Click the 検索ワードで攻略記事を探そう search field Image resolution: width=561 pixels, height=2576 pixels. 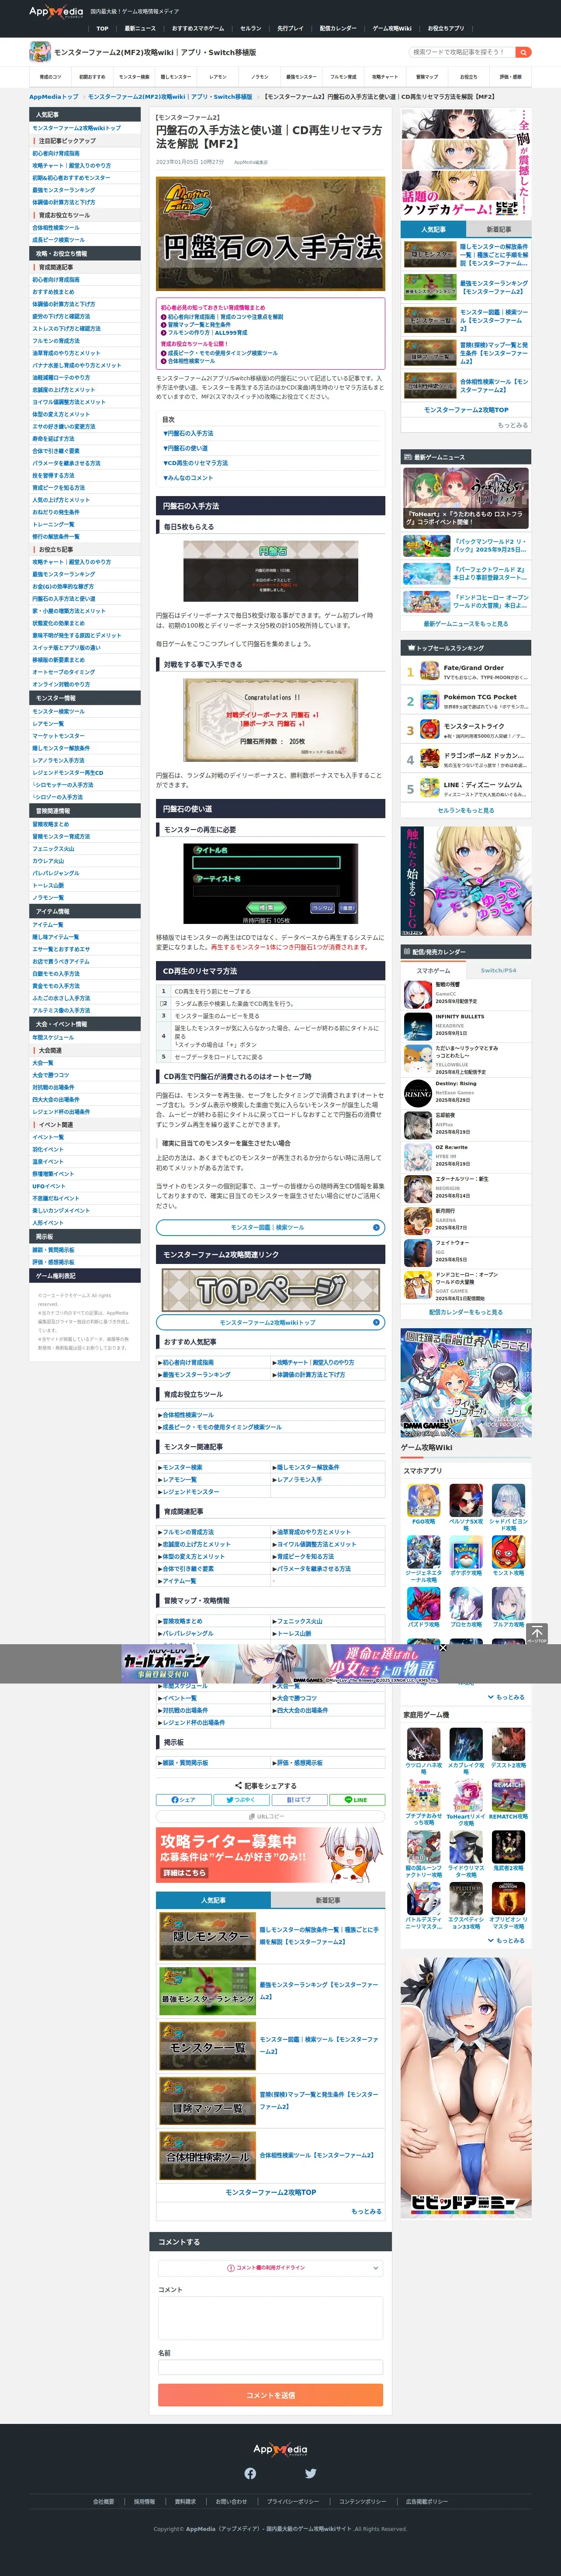click(461, 52)
